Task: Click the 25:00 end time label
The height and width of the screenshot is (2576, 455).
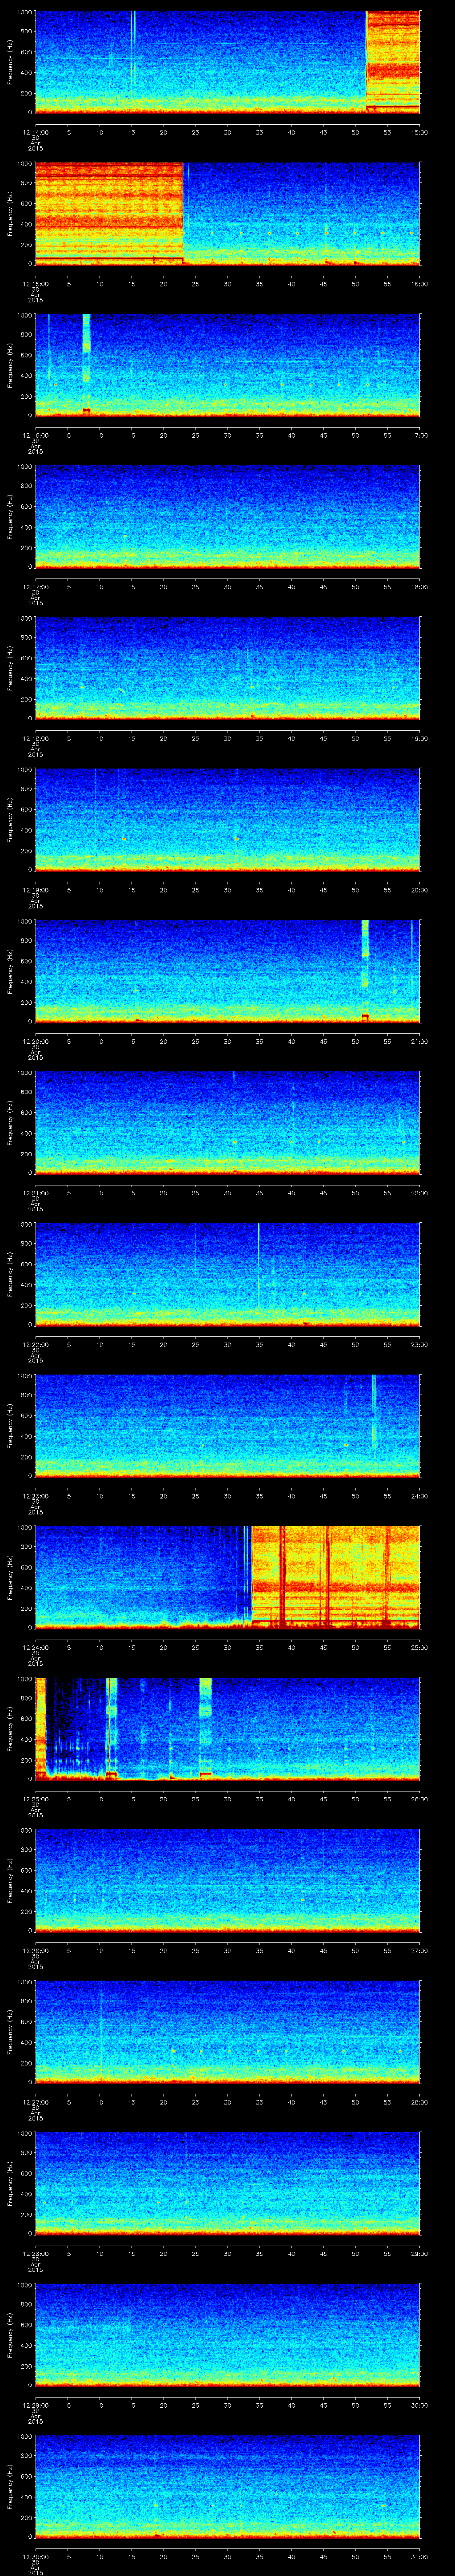Action: click(419, 1647)
